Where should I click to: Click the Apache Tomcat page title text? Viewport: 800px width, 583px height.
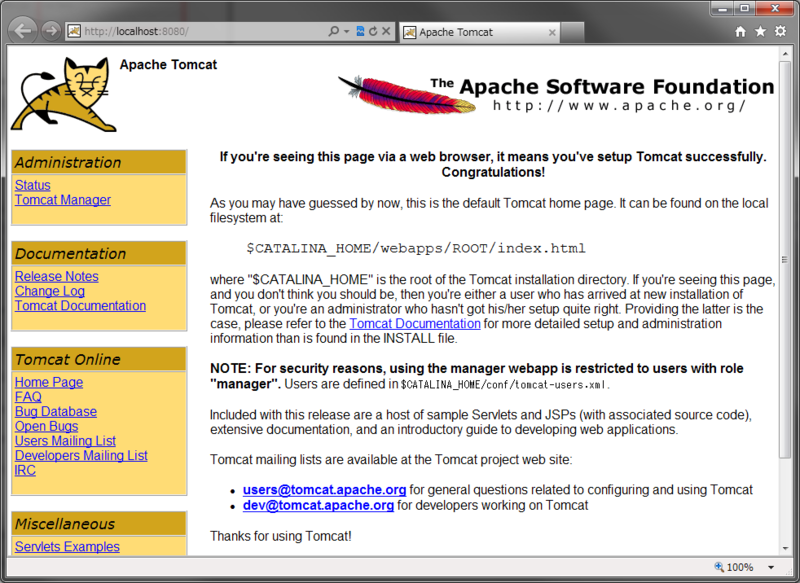pos(168,65)
